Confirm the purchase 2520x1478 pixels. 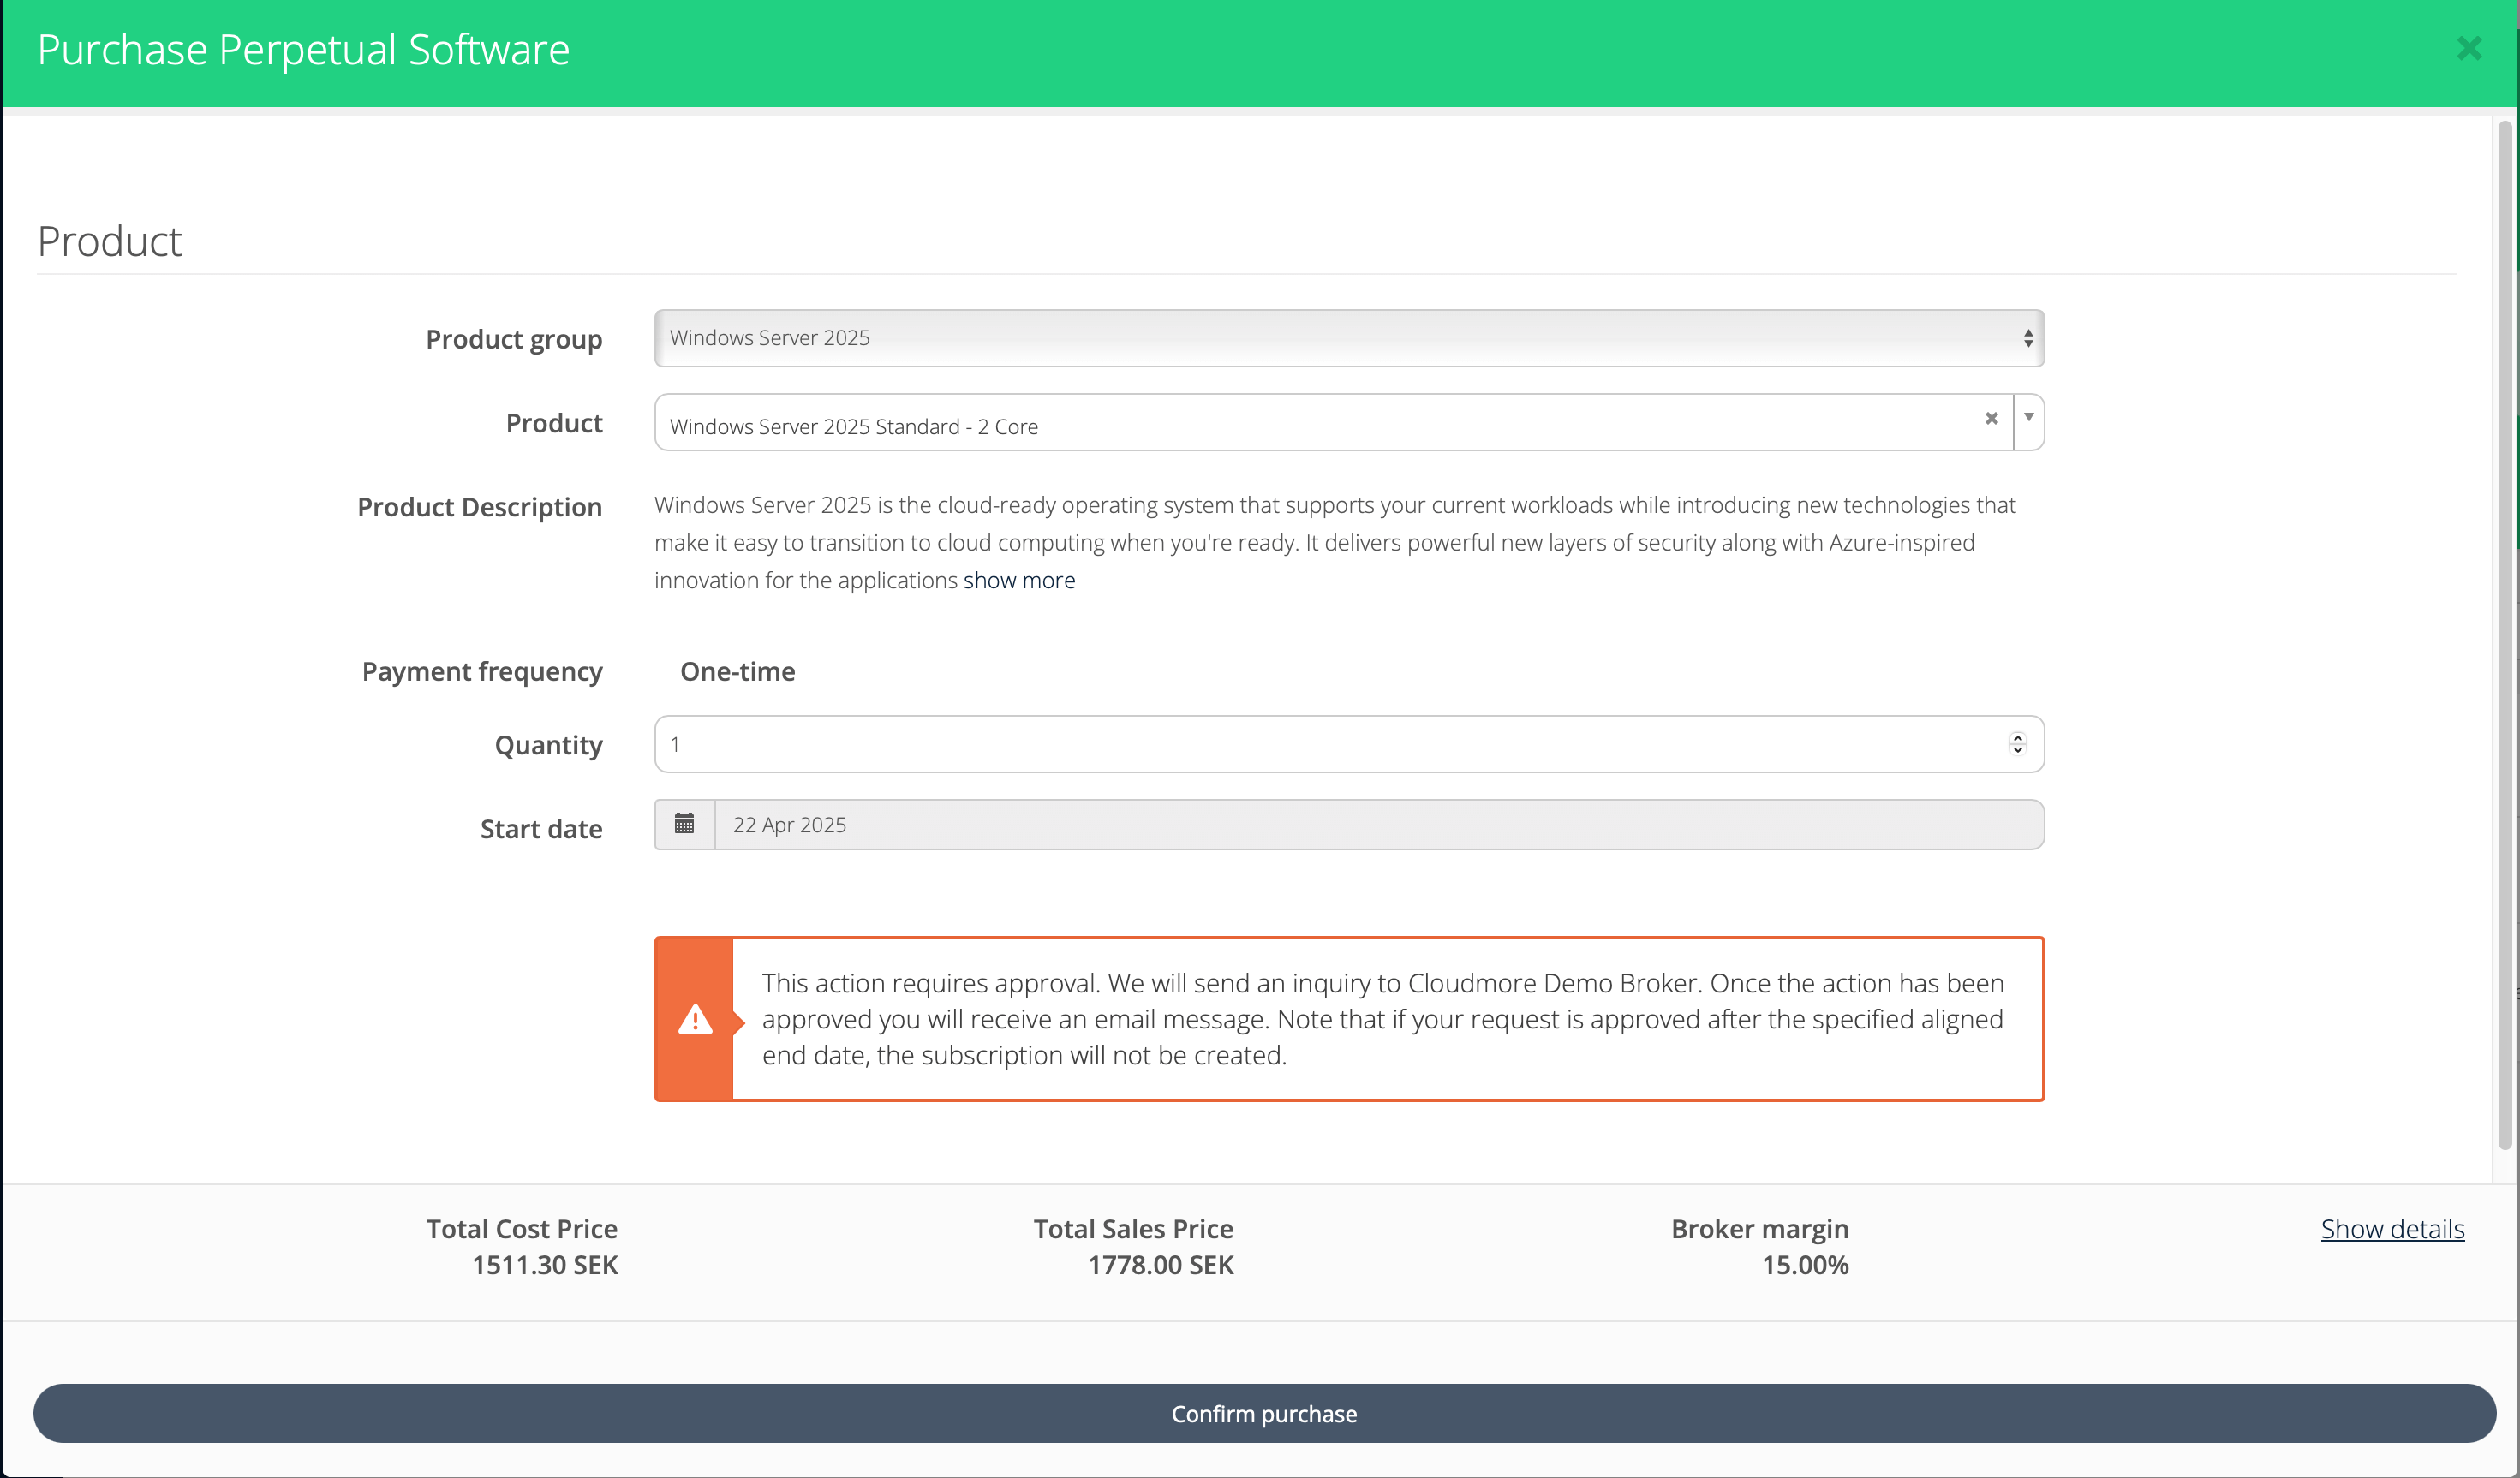click(x=1264, y=1413)
